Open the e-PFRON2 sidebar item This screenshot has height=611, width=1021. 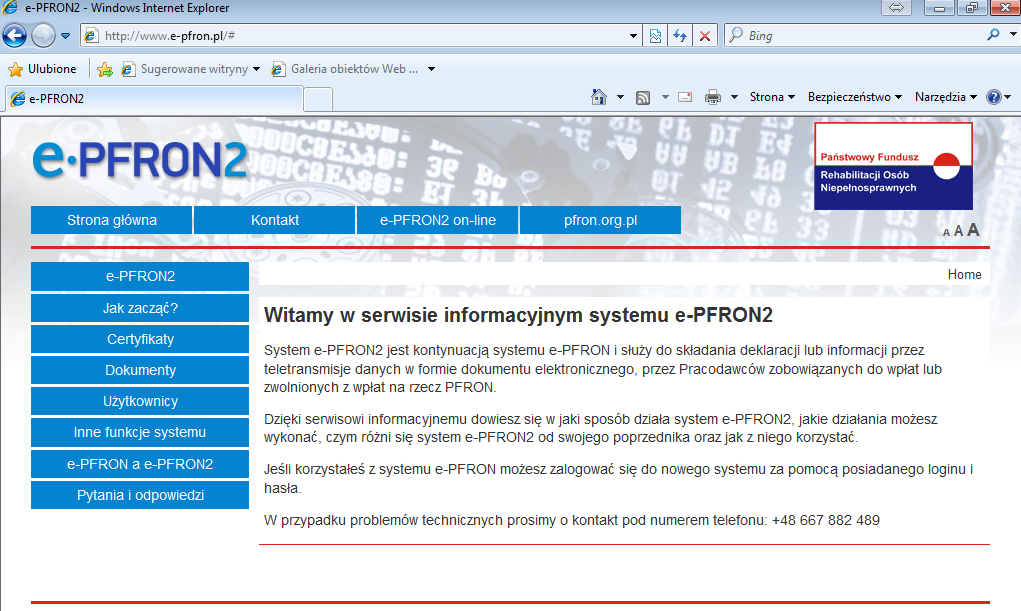140,276
